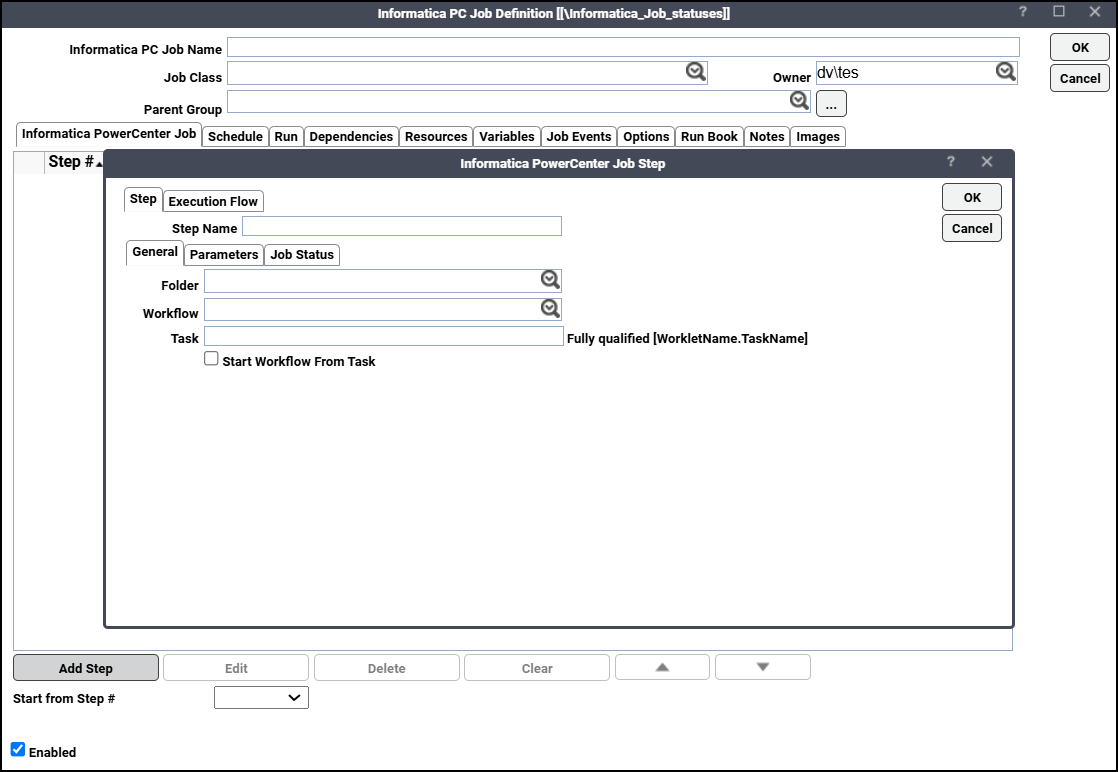Click into the Task input field
This screenshot has width=1118, height=772.
click(x=384, y=336)
